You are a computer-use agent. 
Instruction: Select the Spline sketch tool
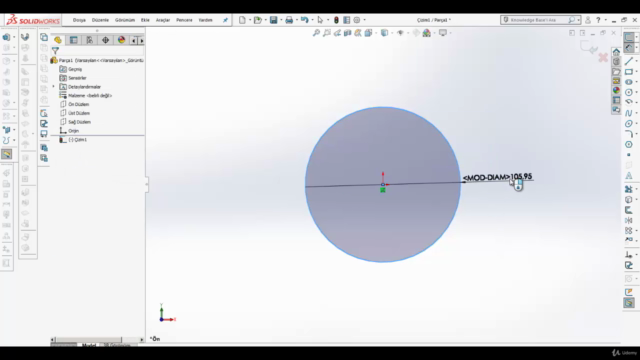click(x=629, y=113)
